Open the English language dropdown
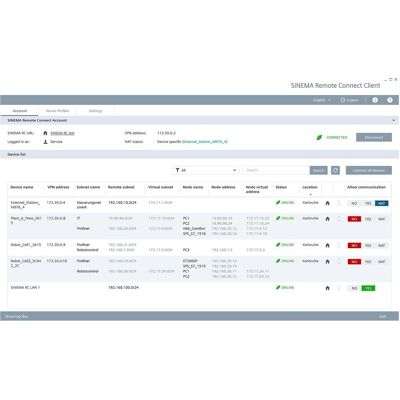The image size is (400, 400). [x=322, y=100]
